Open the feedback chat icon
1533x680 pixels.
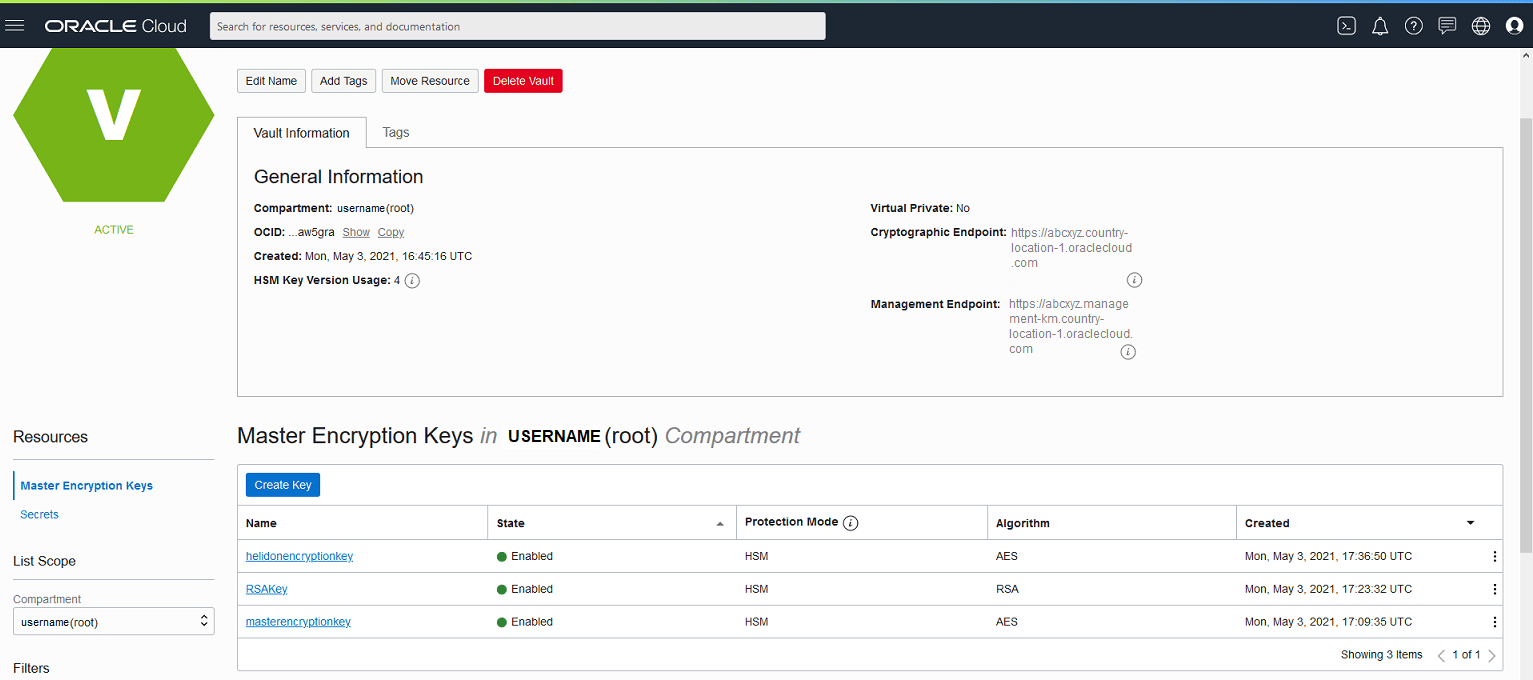click(x=1447, y=26)
